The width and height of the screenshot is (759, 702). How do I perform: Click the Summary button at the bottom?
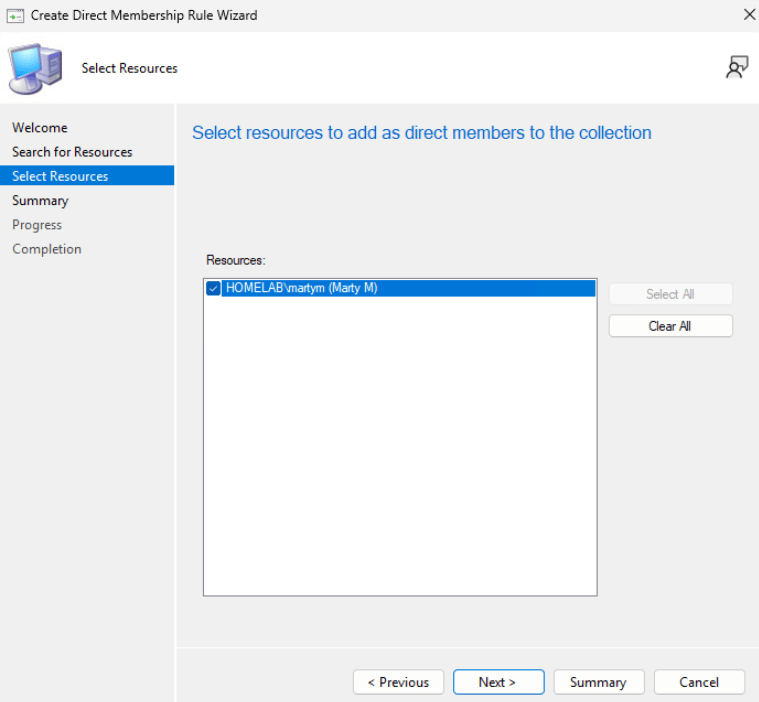(x=598, y=682)
